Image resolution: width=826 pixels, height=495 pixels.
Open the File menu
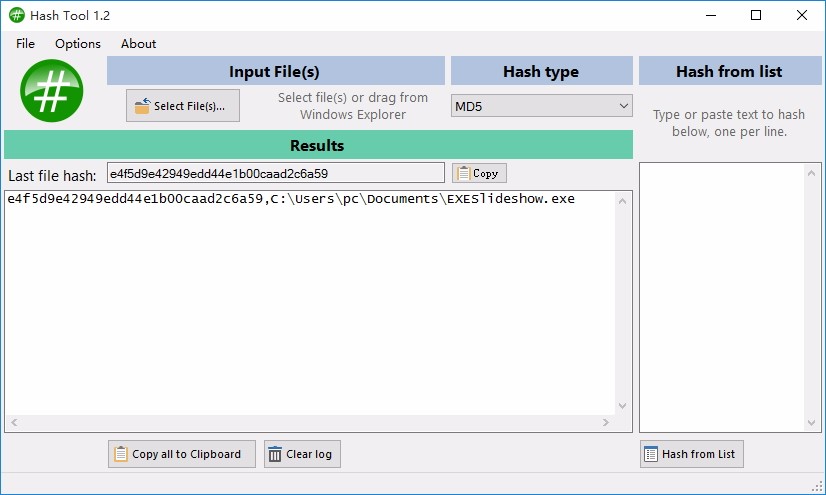click(25, 43)
